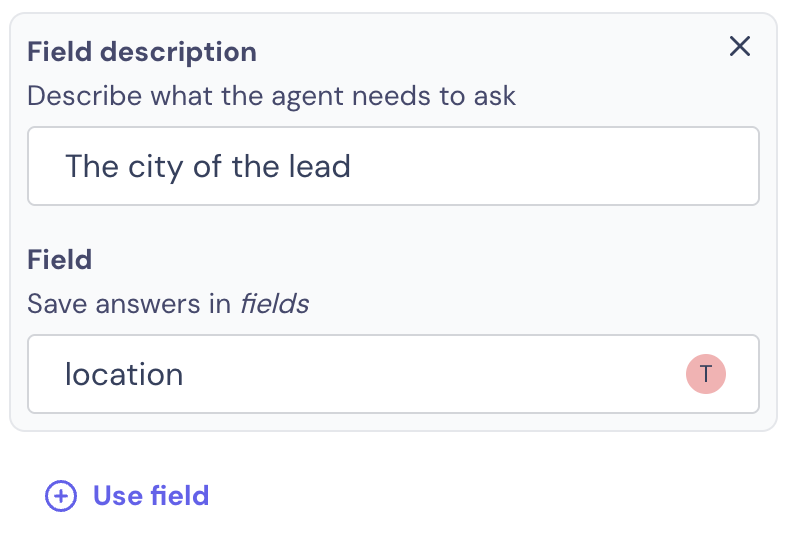Click empty space right of 'location' text
Image resolution: width=786 pixels, height=538 pixels.
(431, 374)
